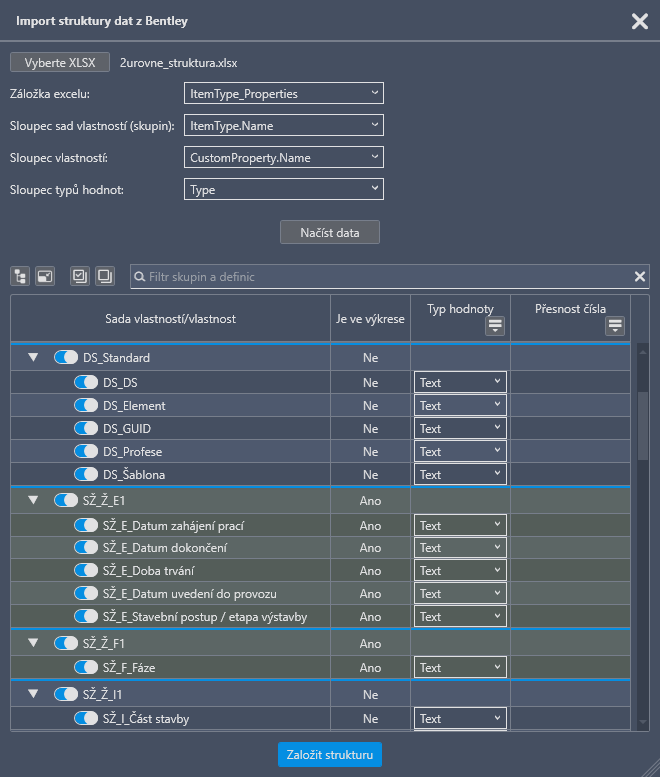Viewport: 660px width, 777px height.
Task: Toggle the SŽ_Ž_F1 group switch
Action: (66, 643)
